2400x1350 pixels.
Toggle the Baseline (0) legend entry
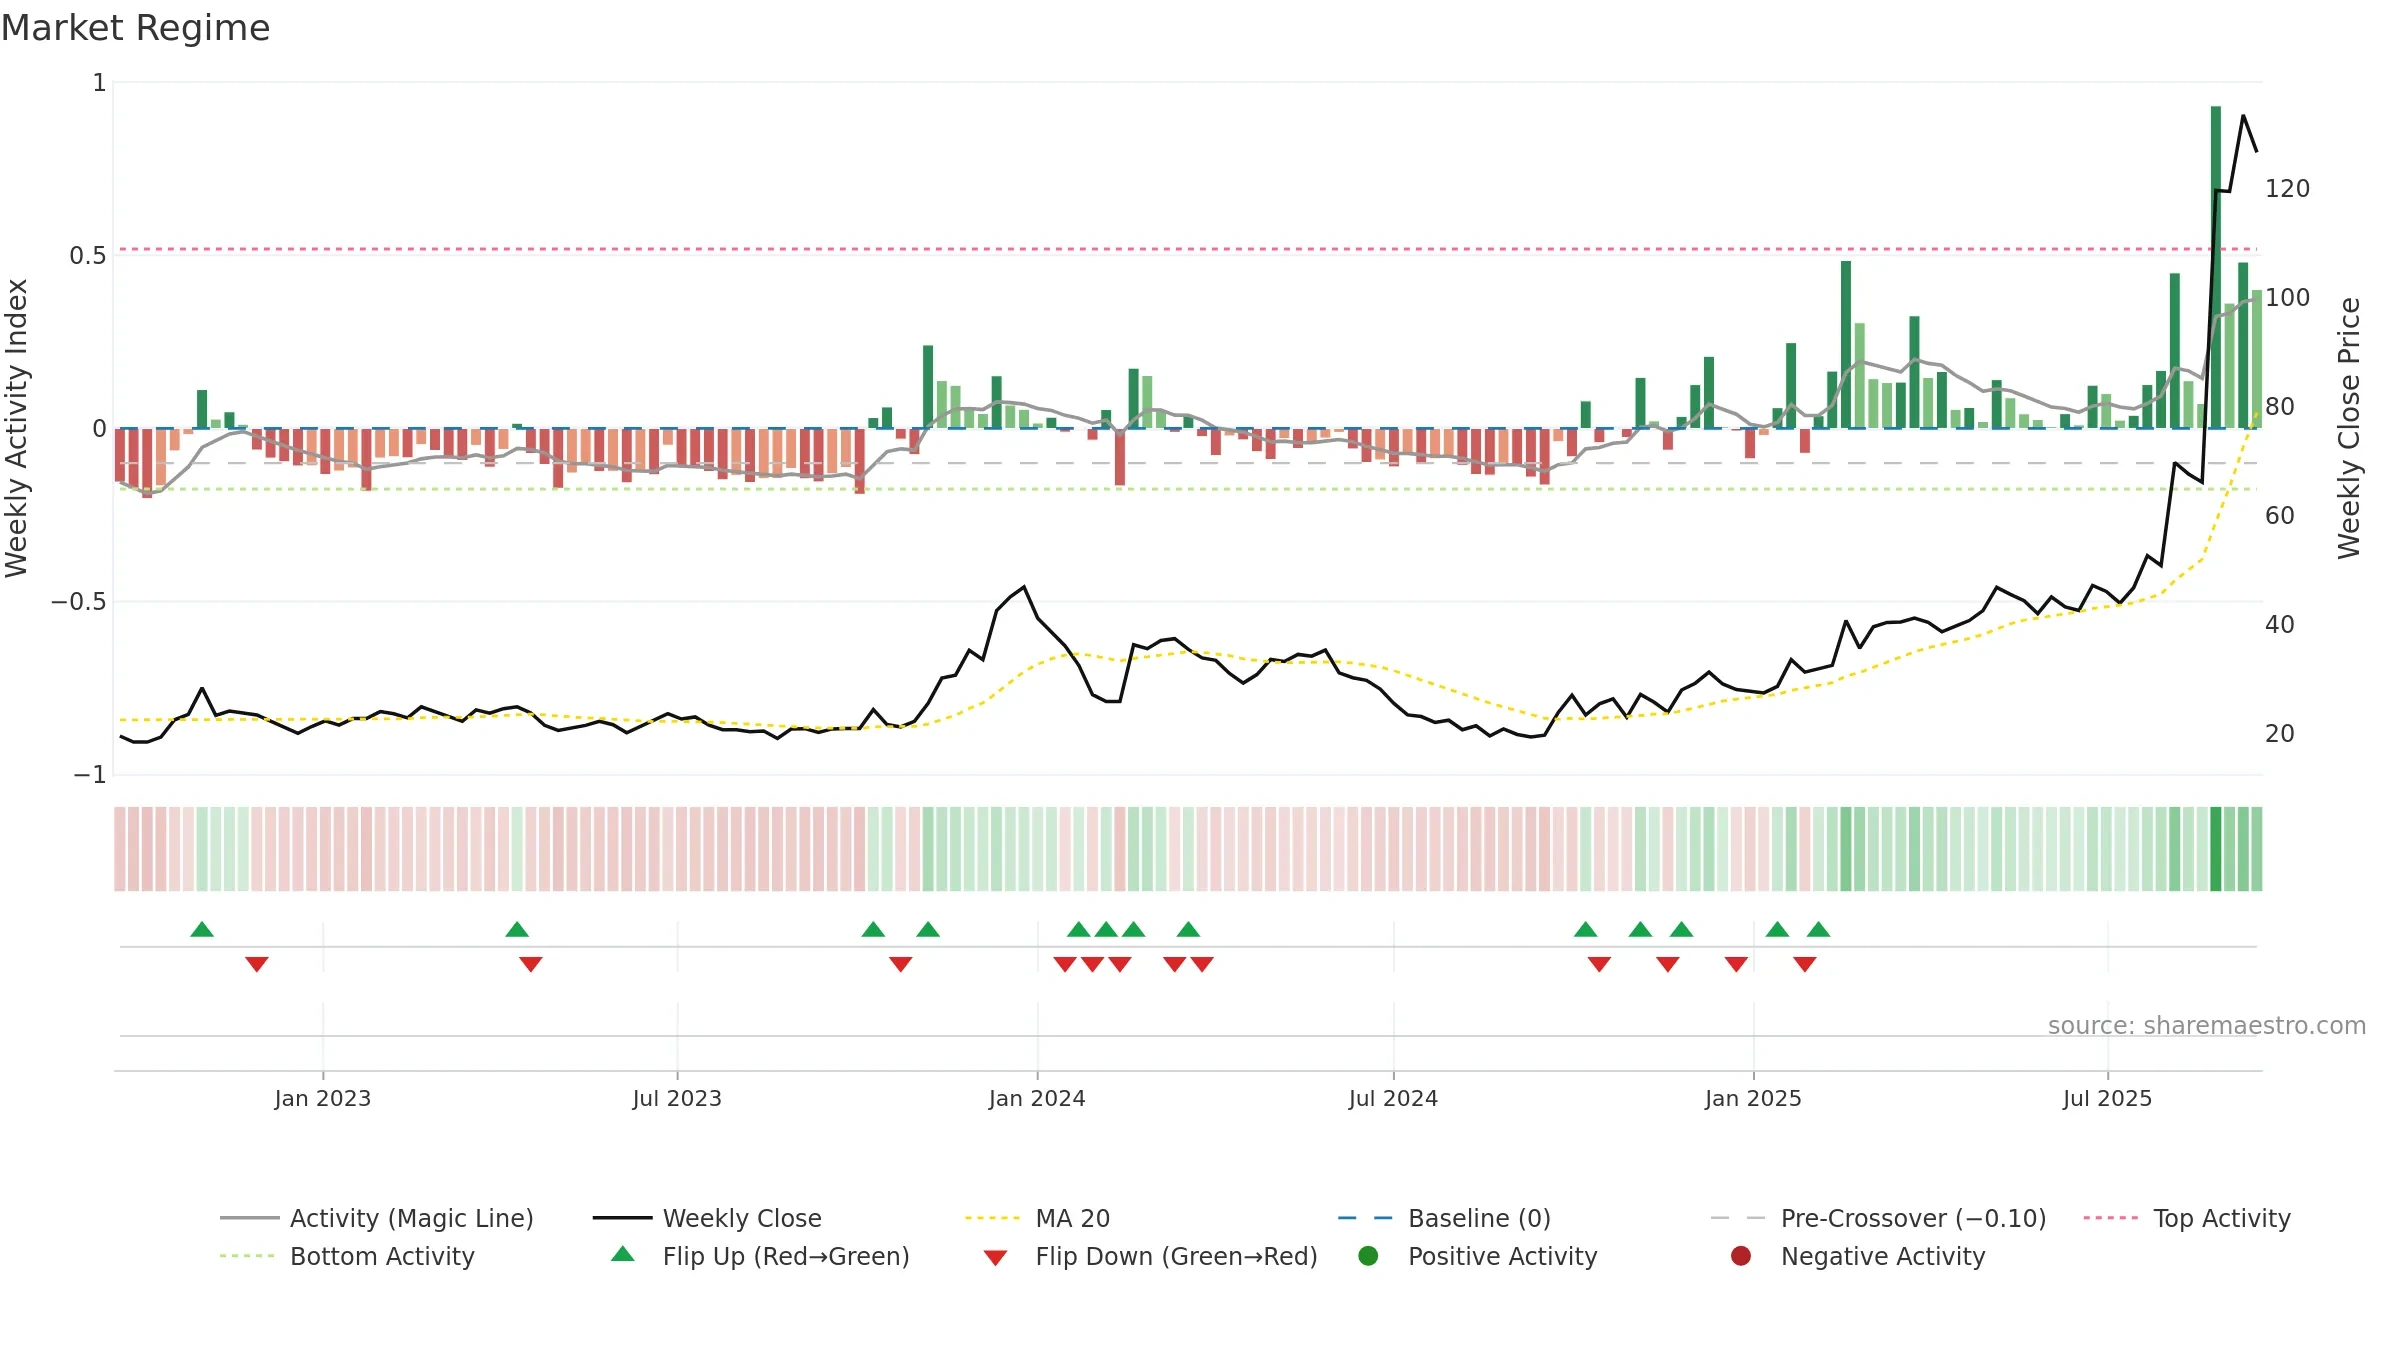pos(1444,1218)
